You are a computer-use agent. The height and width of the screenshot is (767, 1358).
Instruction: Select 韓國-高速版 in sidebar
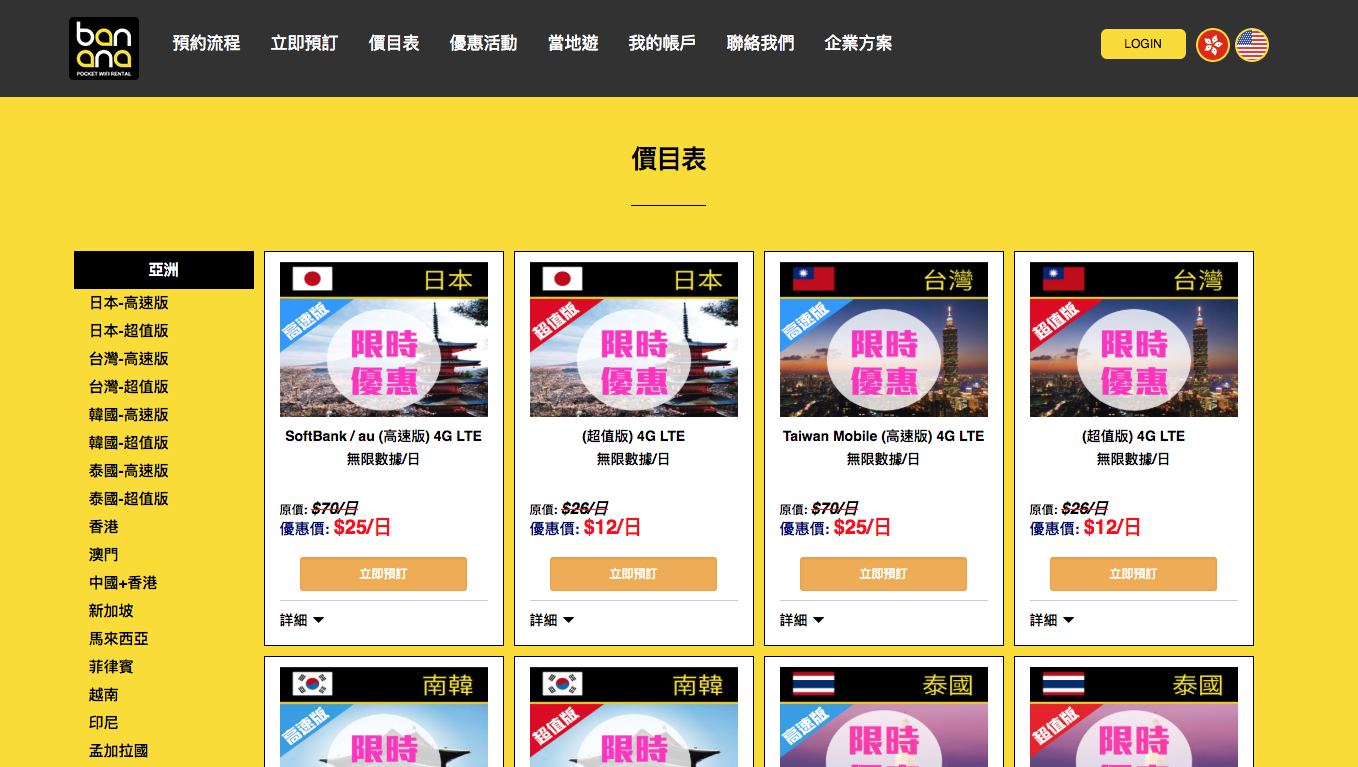coord(129,415)
